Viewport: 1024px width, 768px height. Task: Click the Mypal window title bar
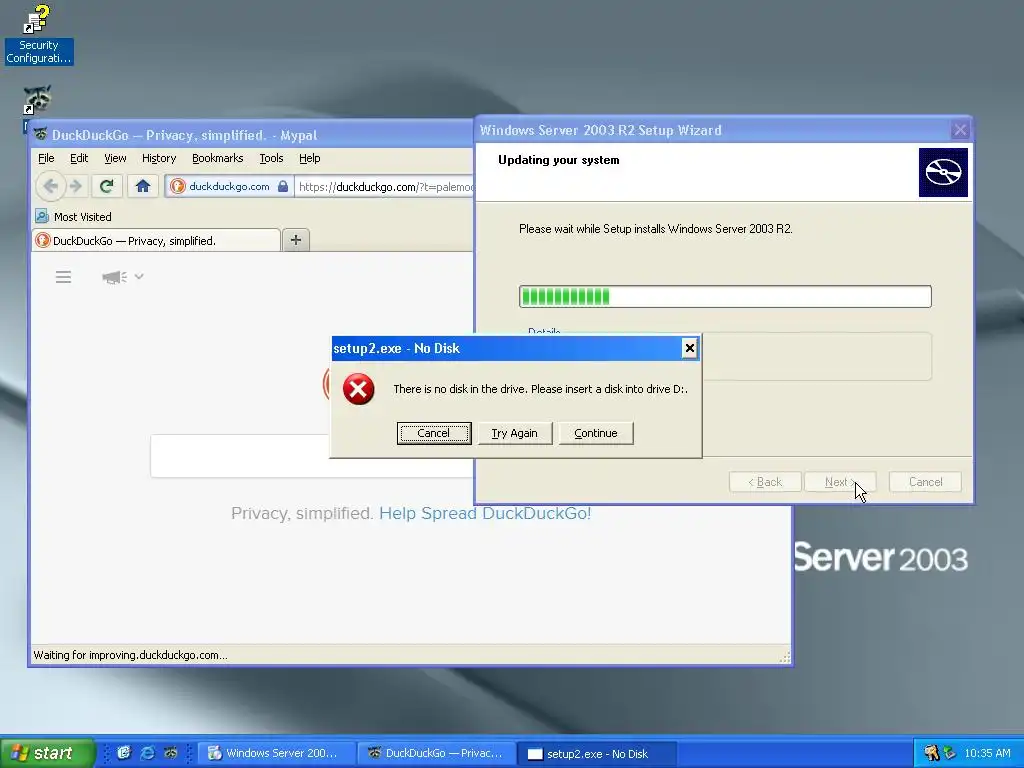(251, 135)
